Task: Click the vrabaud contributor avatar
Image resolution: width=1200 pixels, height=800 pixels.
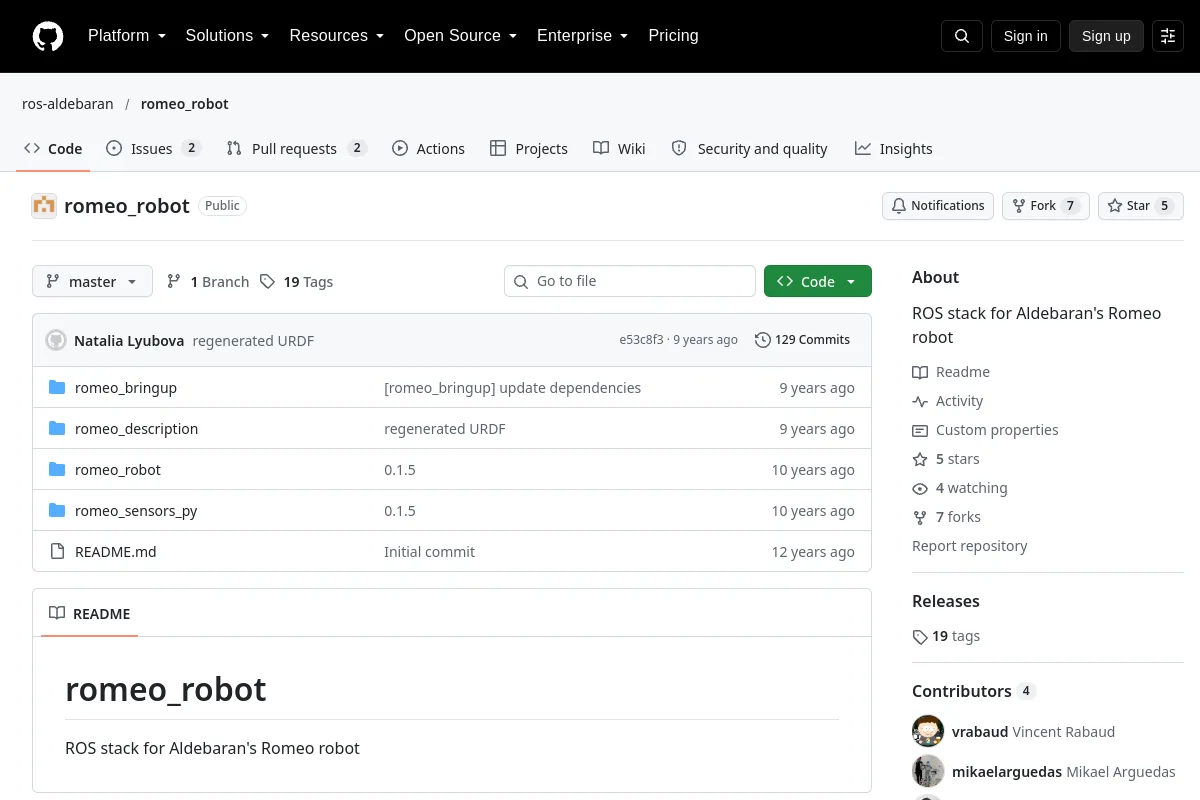Action: pyautogui.click(x=928, y=731)
